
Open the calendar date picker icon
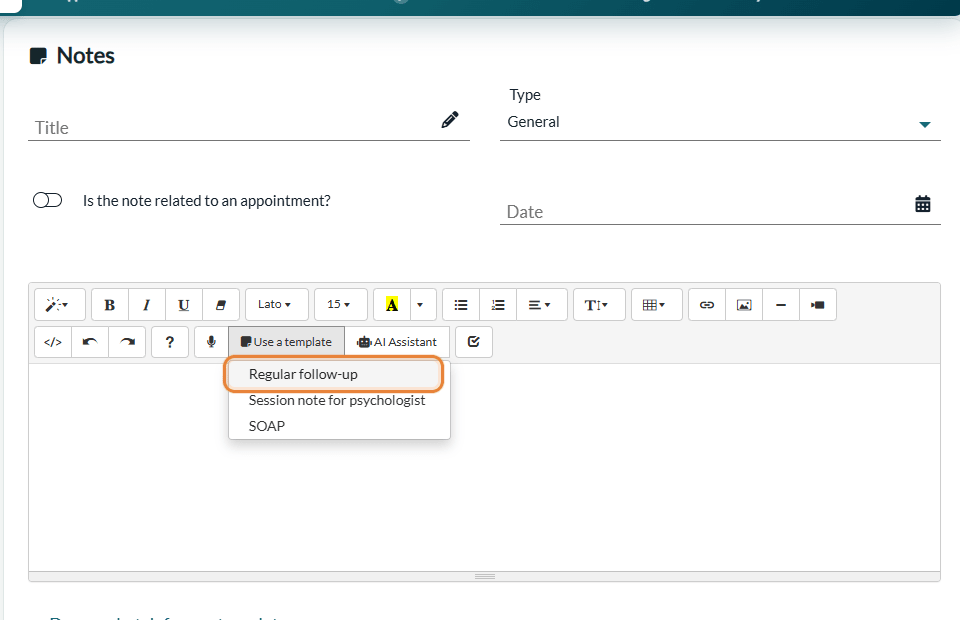pyautogui.click(x=923, y=204)
